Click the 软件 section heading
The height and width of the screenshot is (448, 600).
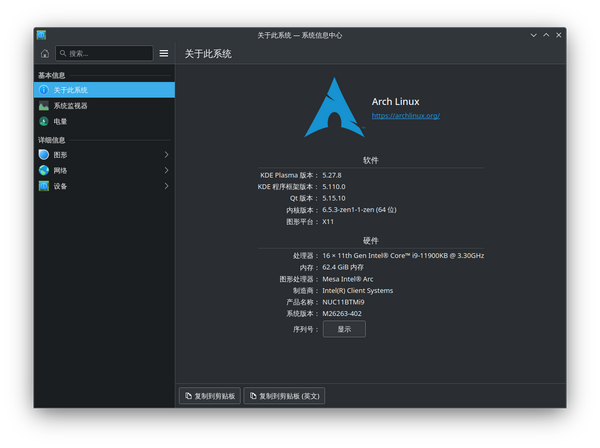370,160
